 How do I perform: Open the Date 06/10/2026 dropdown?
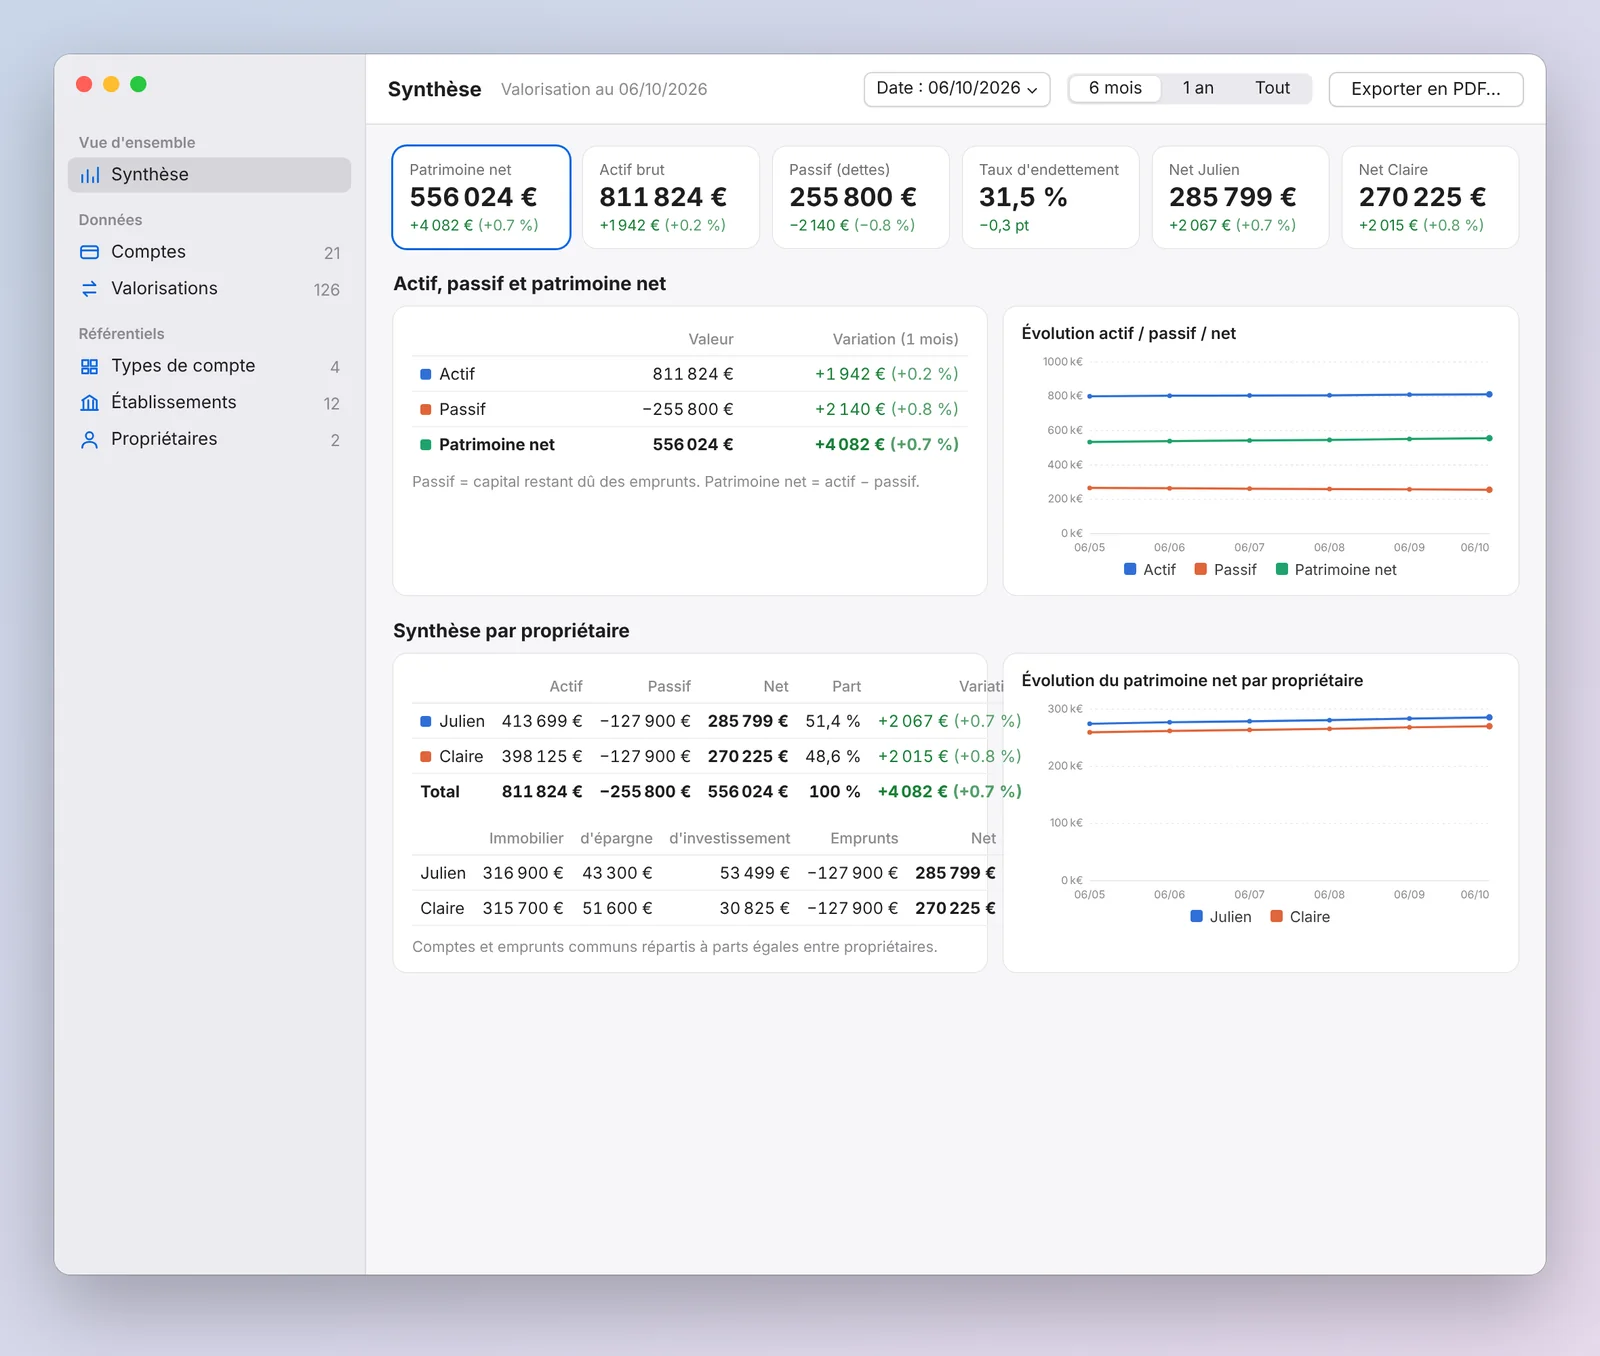(x=957, y=89)
